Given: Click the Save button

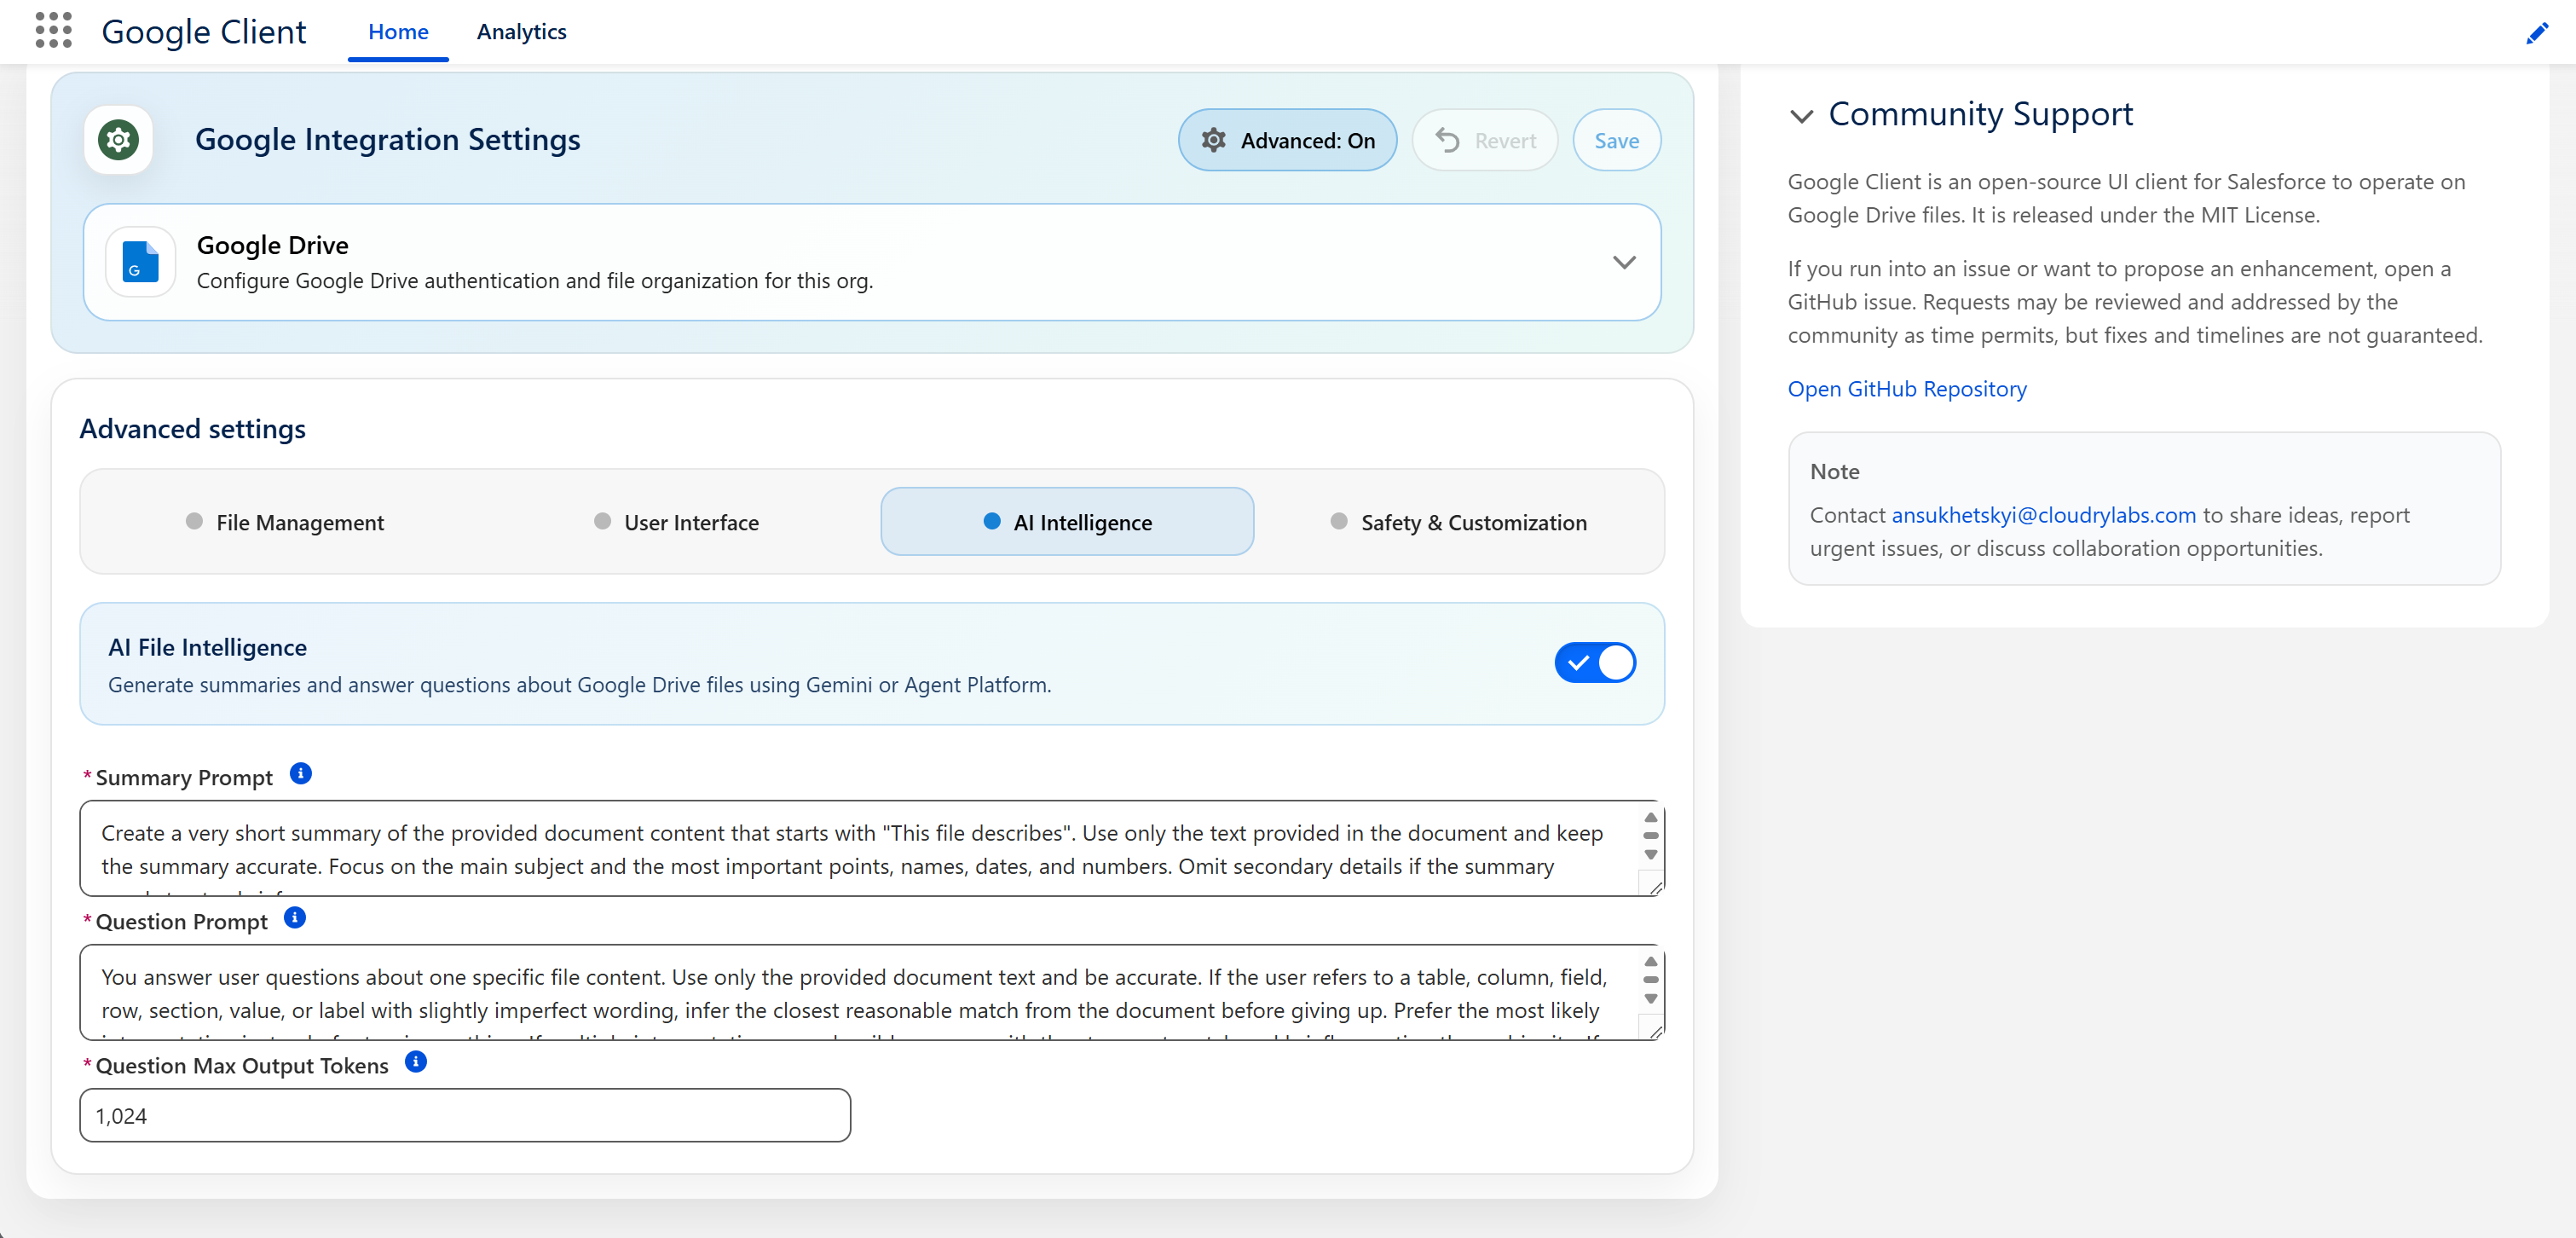Looking at the screenshot, I should coord(1616,140).
